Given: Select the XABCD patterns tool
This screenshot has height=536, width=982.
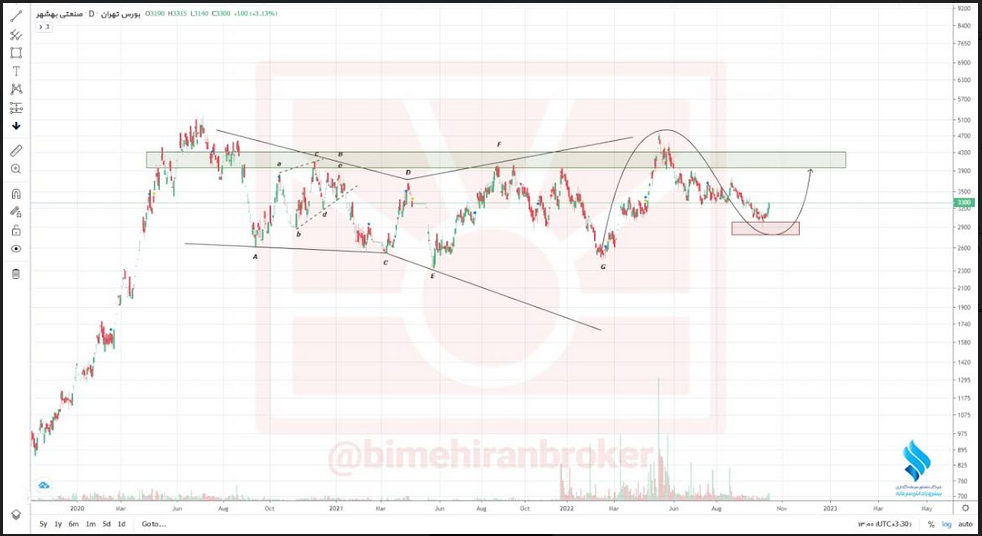Looking at the screenshot, I should pos(16,89).
